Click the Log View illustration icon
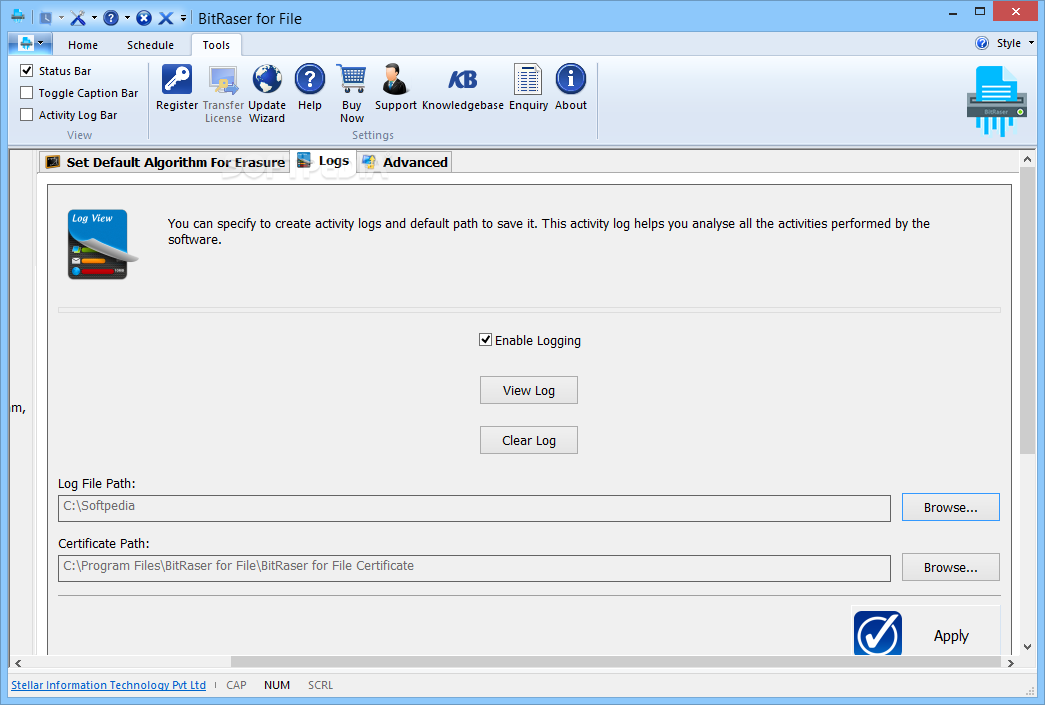This screenshot has height=705, width=1045. (102, 244)
